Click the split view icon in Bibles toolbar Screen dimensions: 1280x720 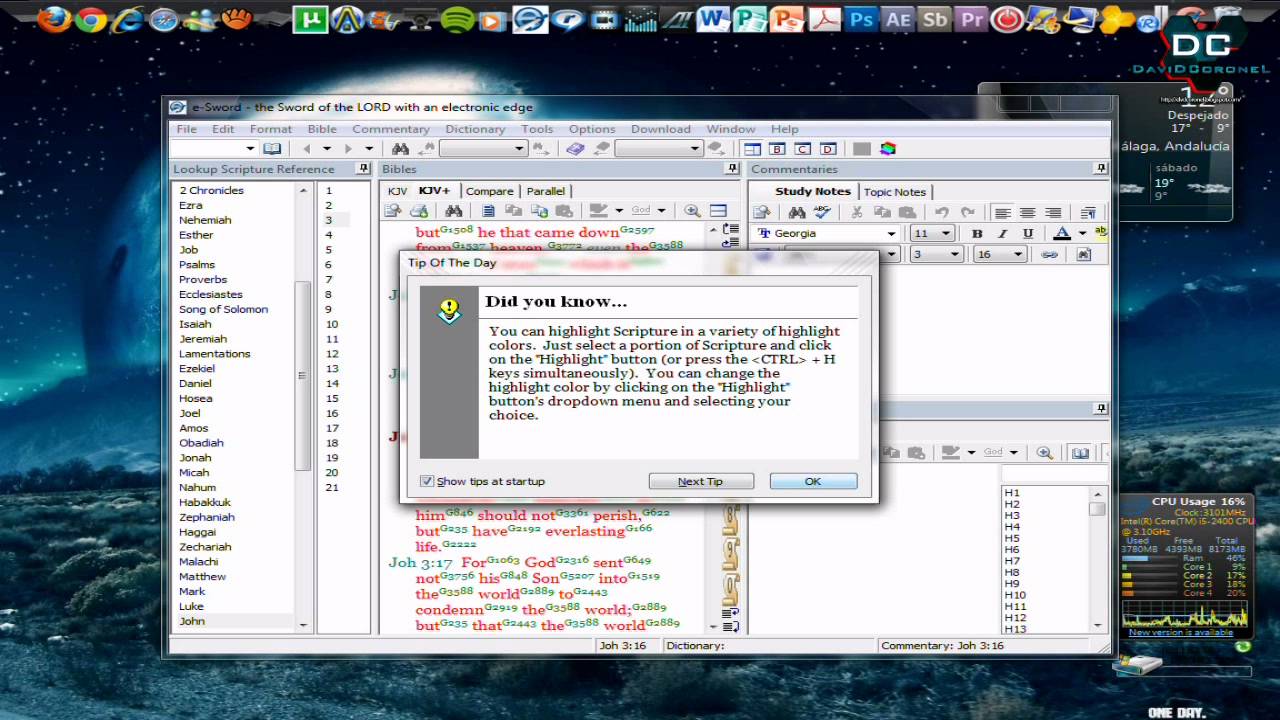click(x=718, y=211)
